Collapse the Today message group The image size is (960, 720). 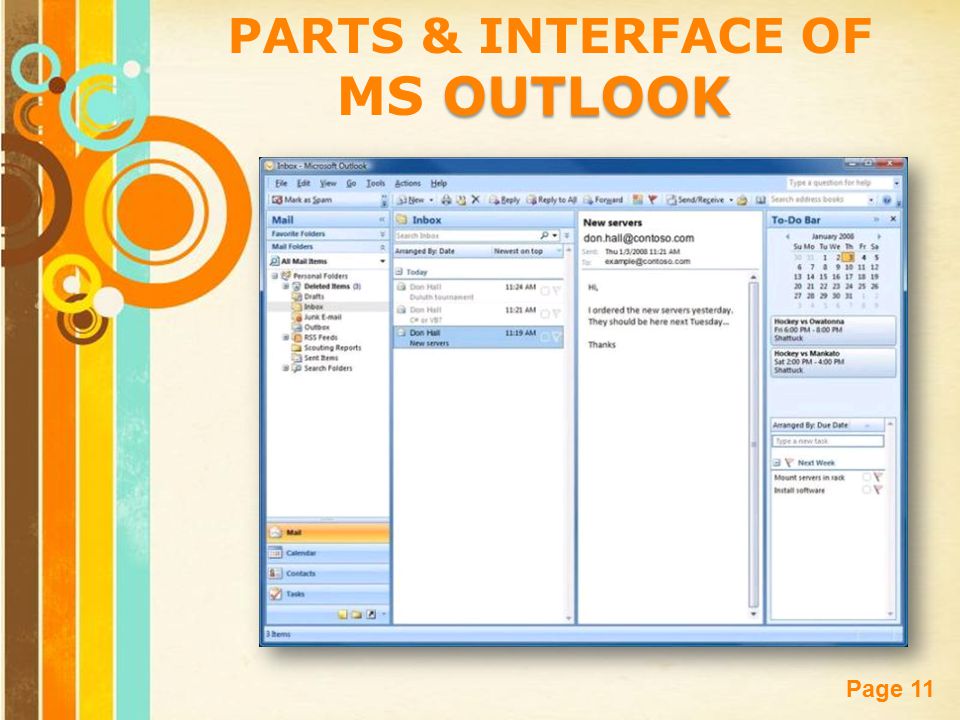point(399,272)
